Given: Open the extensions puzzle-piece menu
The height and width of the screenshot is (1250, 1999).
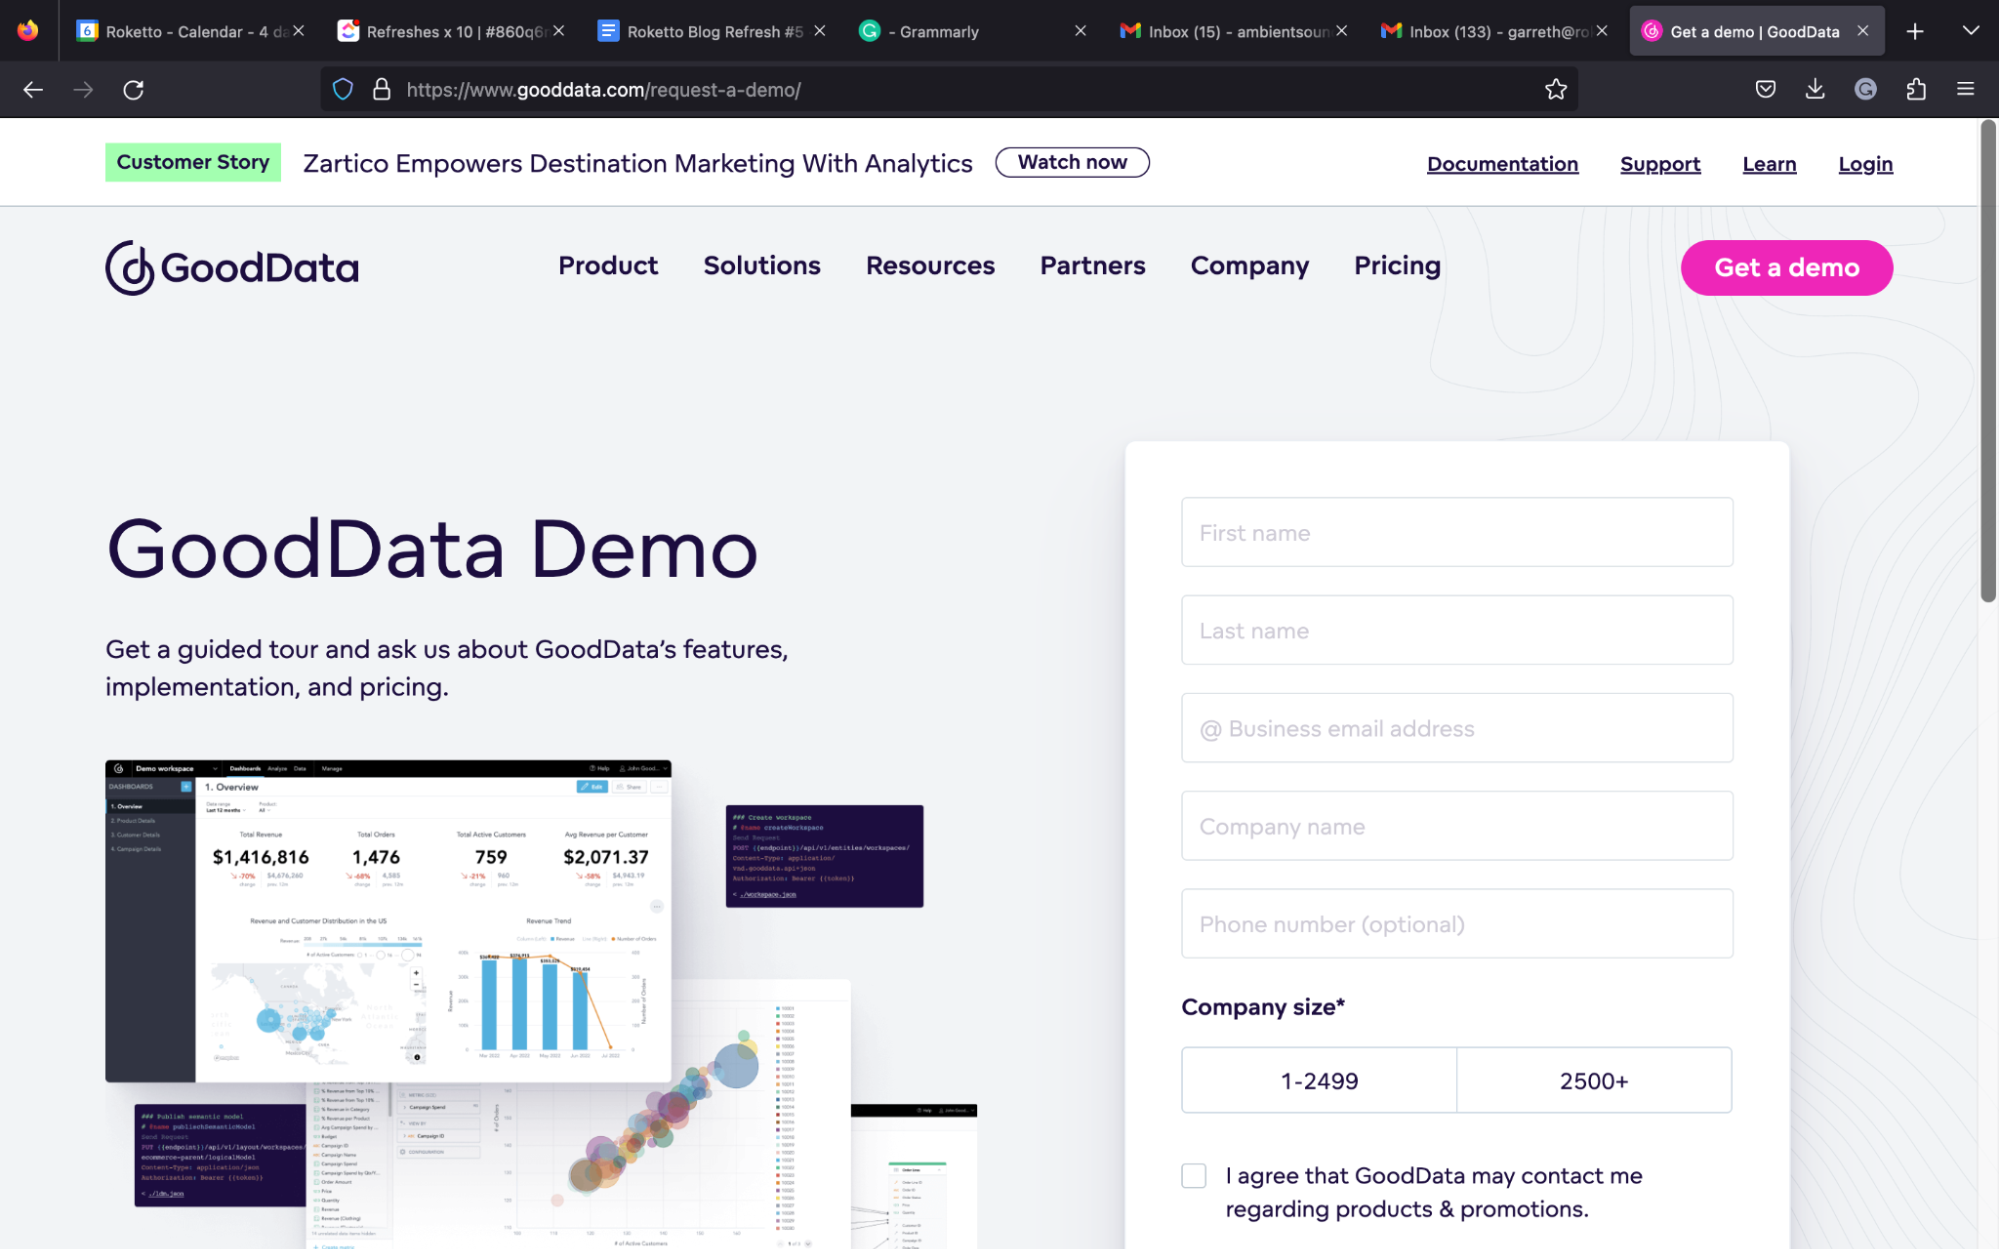Looking at the screenshot, I should 1917,89.
